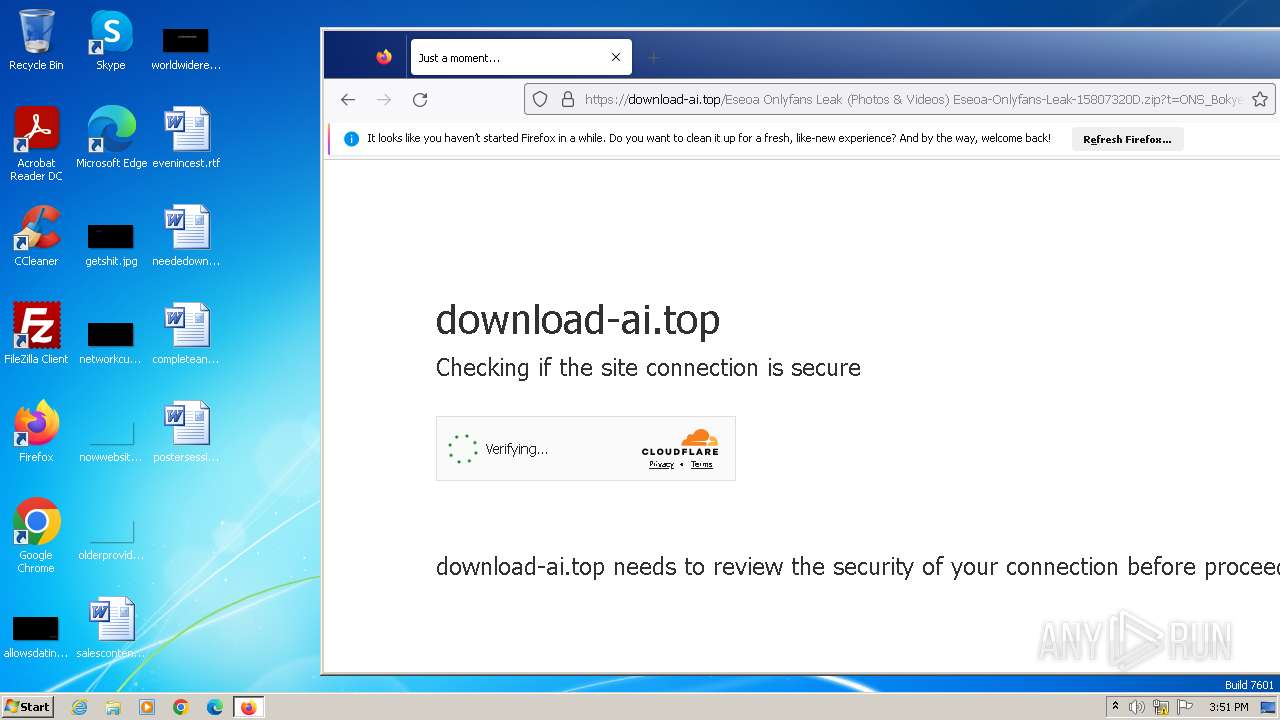1280x720 pixels.
Task: Open the olderprovid file icon
Action: pyautogui.click(x=111, y=539)
